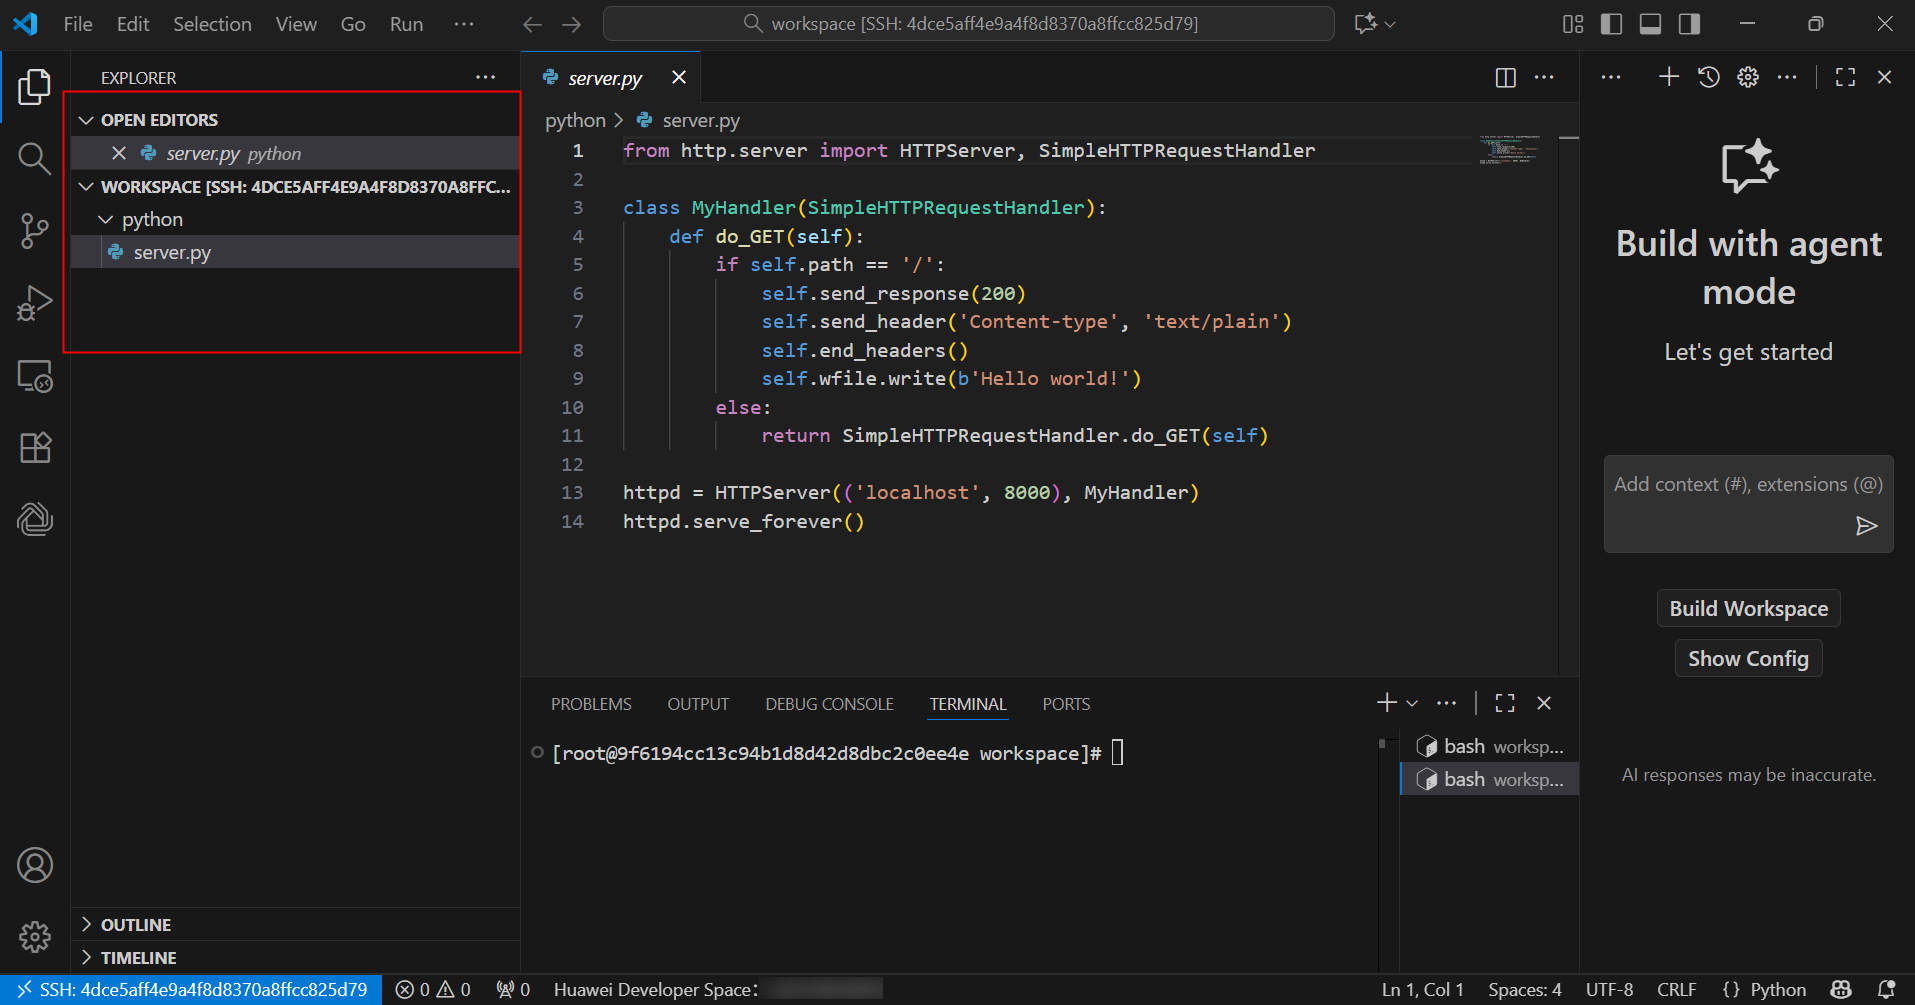Viewport: 1915px width, 1005px height.
Task: Open the new terminal launch profile dropdown
Action: point(1412,704)
